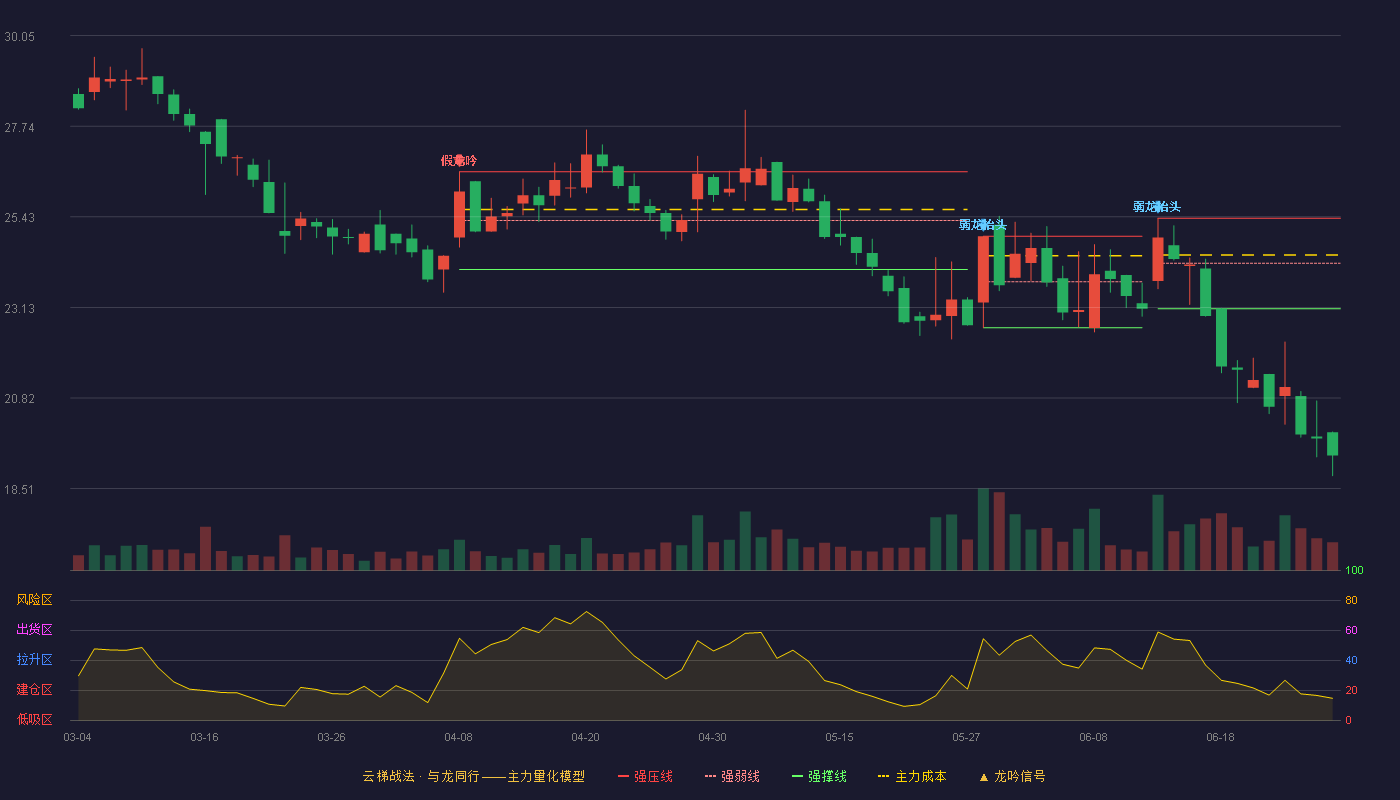Click the 30.05 price axis label
The height and width of the screenshot is (800, 1400).
coord(20,36)
